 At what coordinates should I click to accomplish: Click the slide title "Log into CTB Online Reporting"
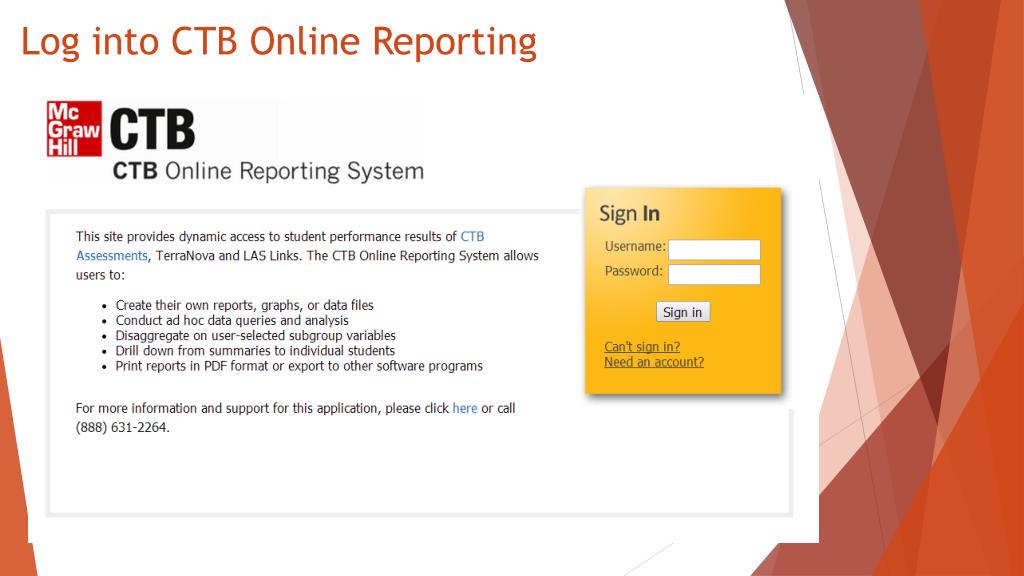[279, 42]
